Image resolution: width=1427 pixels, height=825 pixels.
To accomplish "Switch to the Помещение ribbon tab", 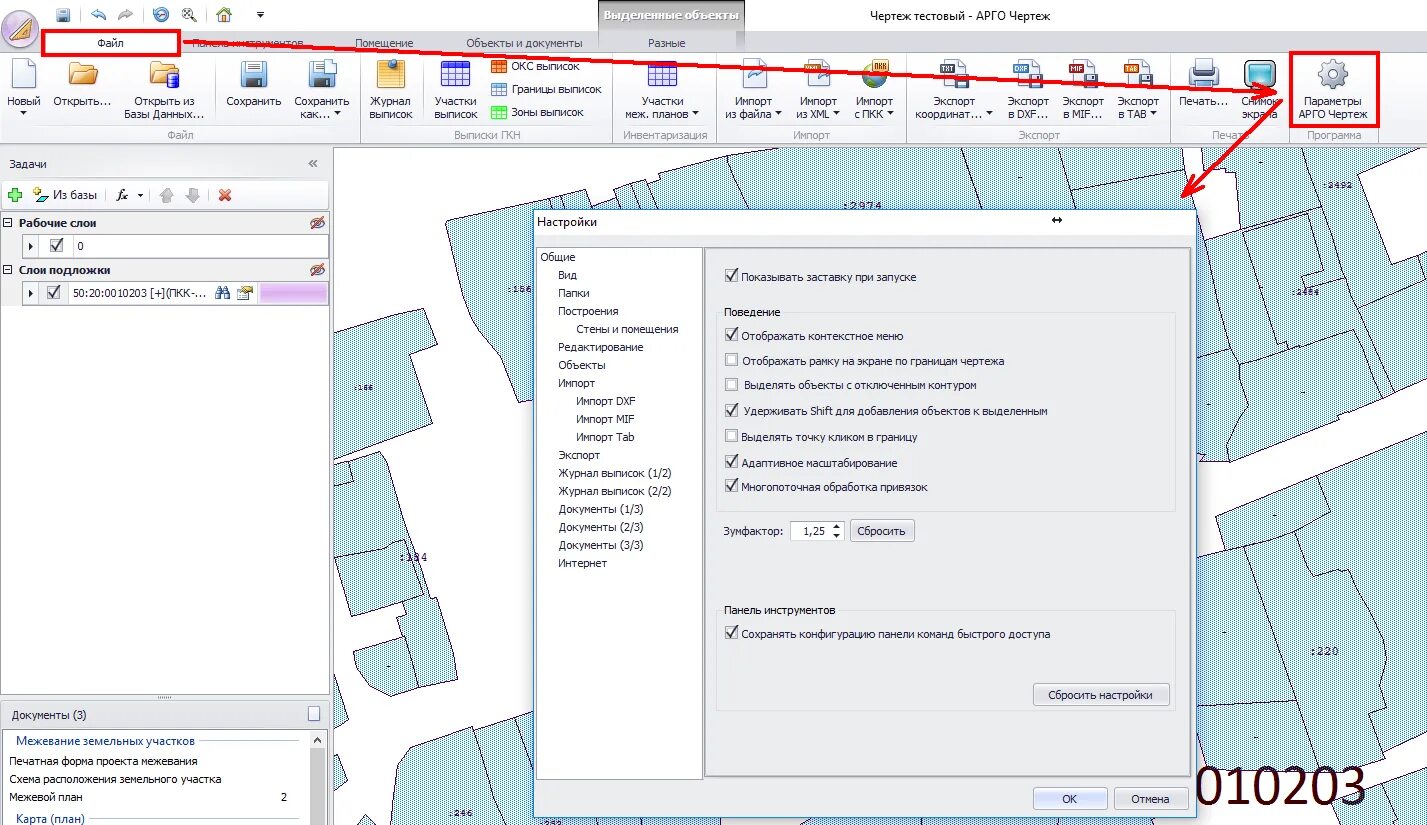I will [x=384, y=43].
